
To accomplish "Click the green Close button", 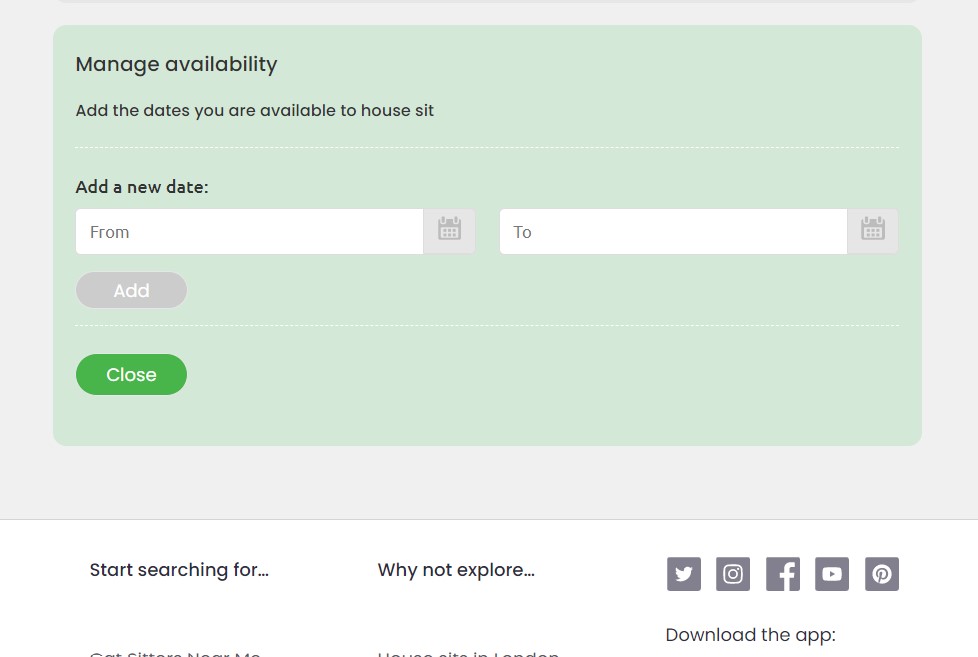I will [x=131, y=374].
